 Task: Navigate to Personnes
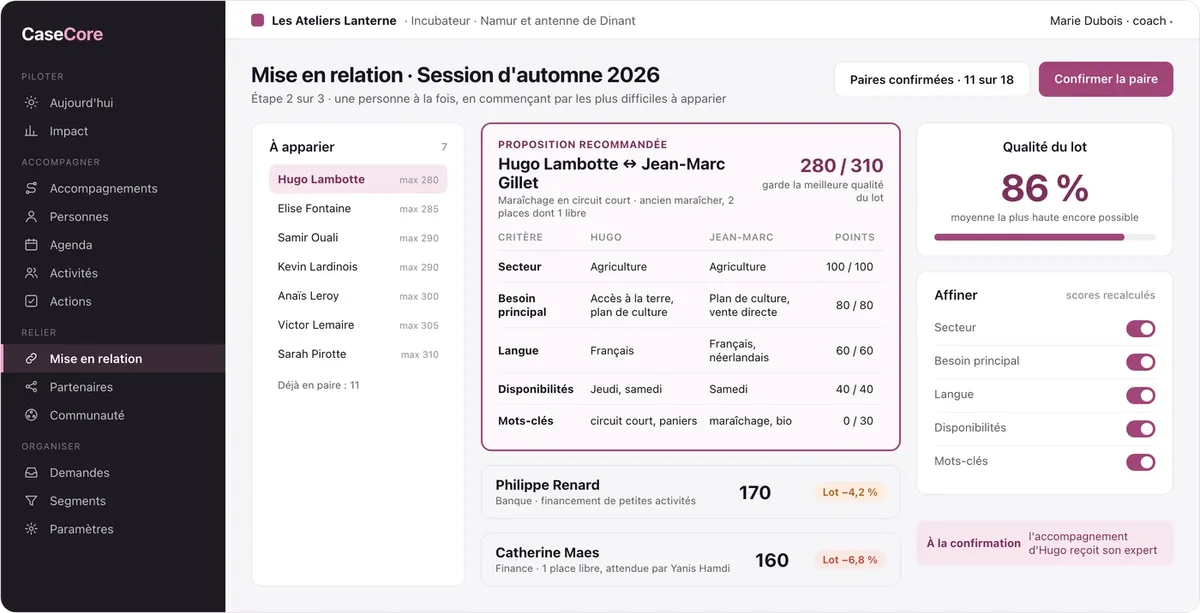pyautogui.click(x=113, y=216)
